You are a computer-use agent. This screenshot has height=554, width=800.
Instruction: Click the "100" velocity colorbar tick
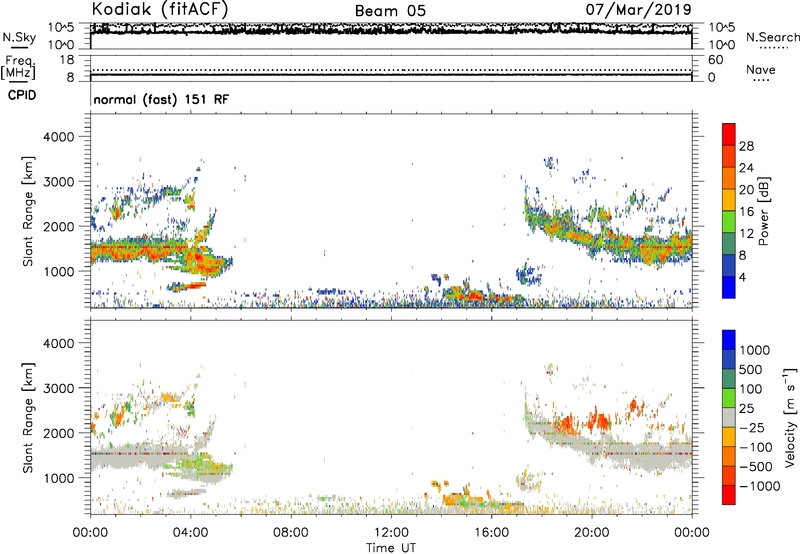tap(751, 389)
